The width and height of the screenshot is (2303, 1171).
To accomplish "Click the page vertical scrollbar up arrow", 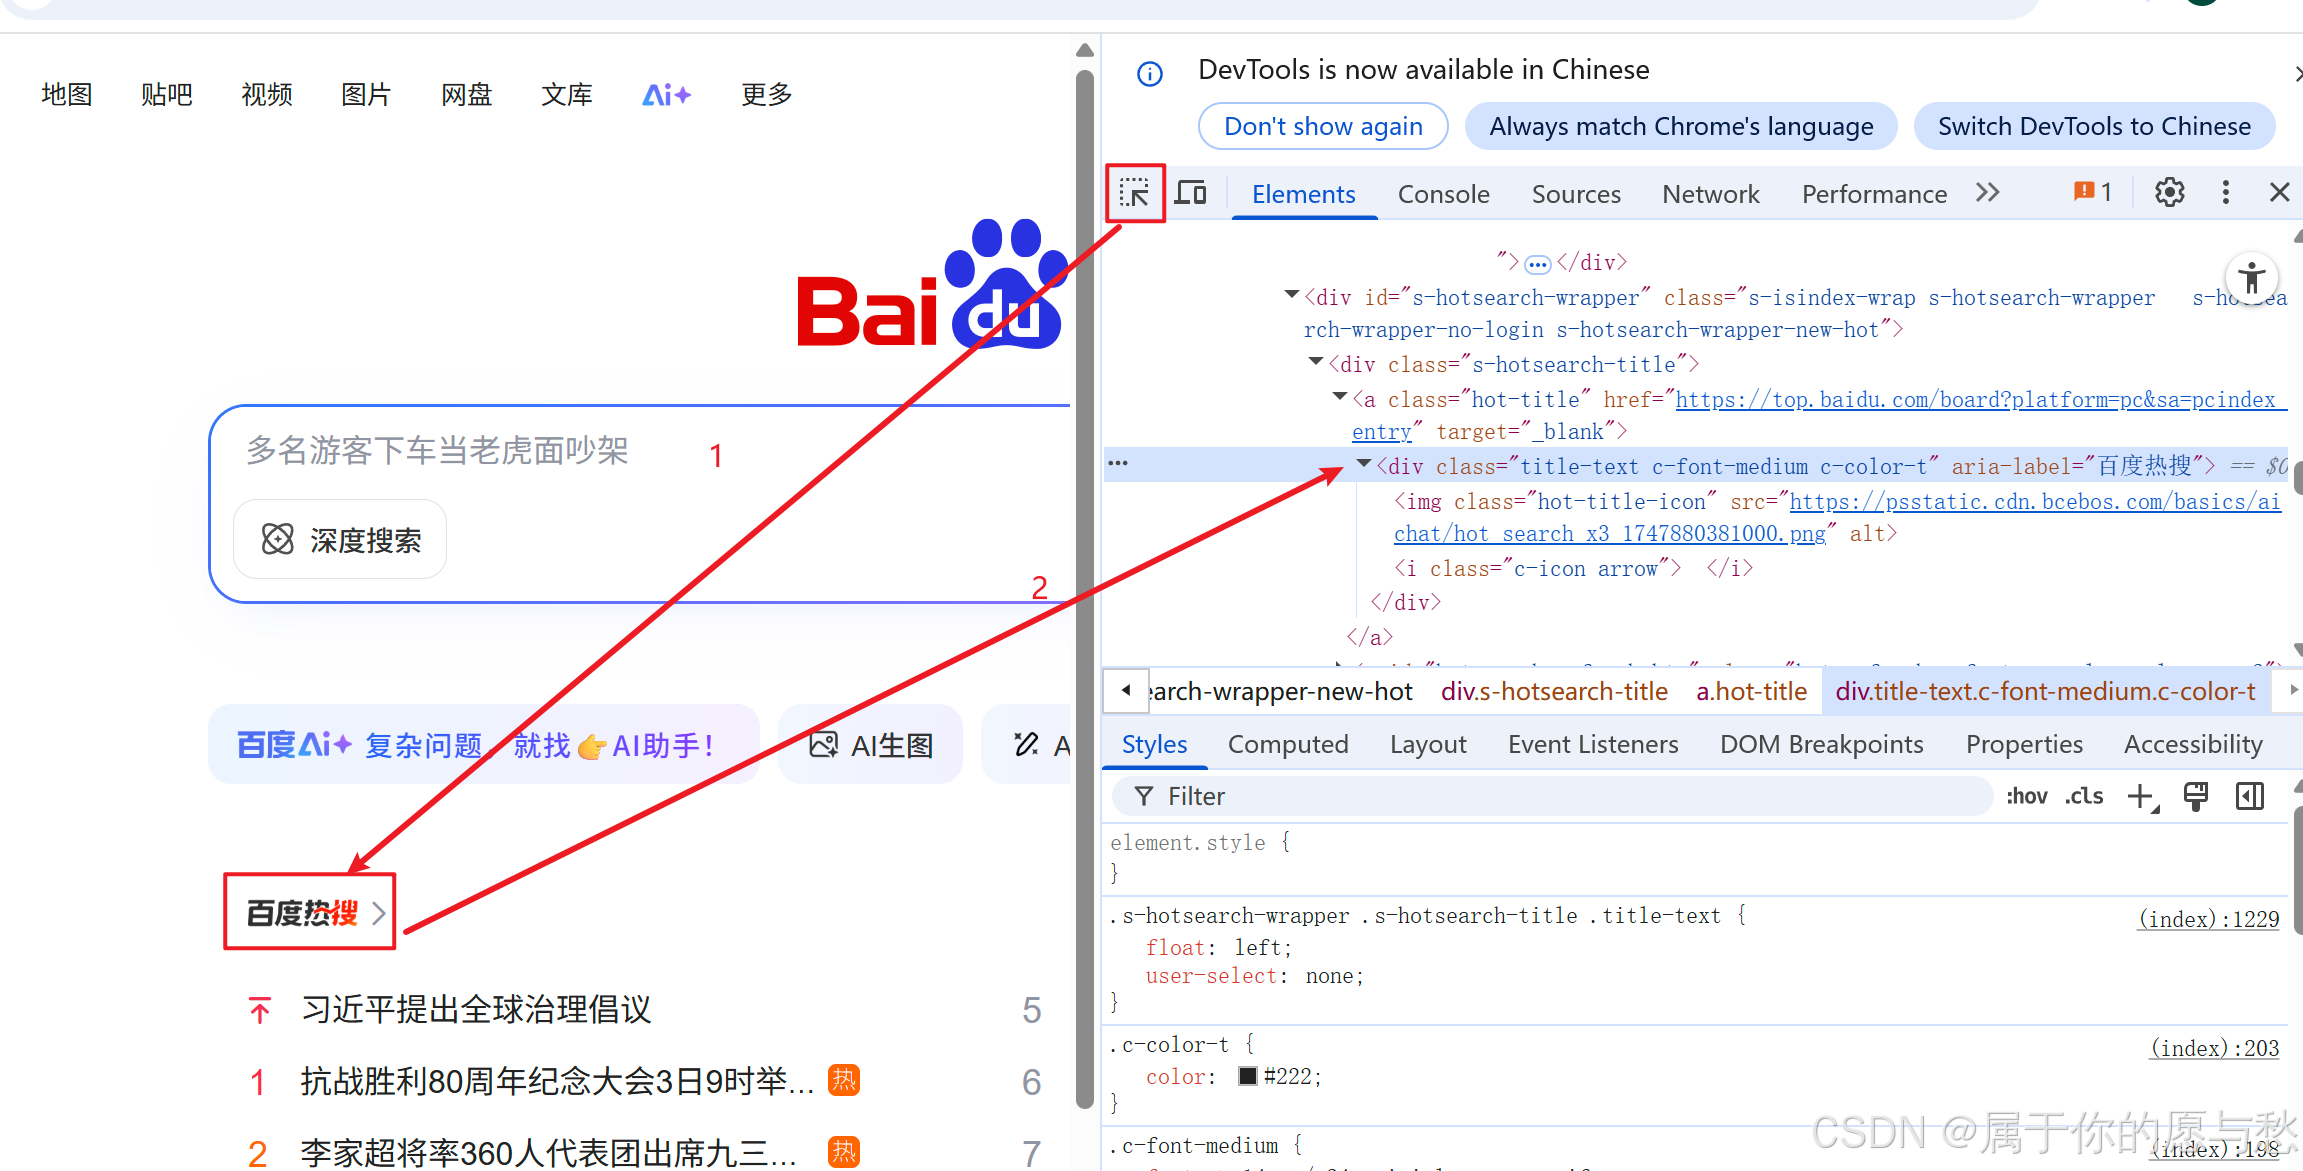I will [1085, 51].
